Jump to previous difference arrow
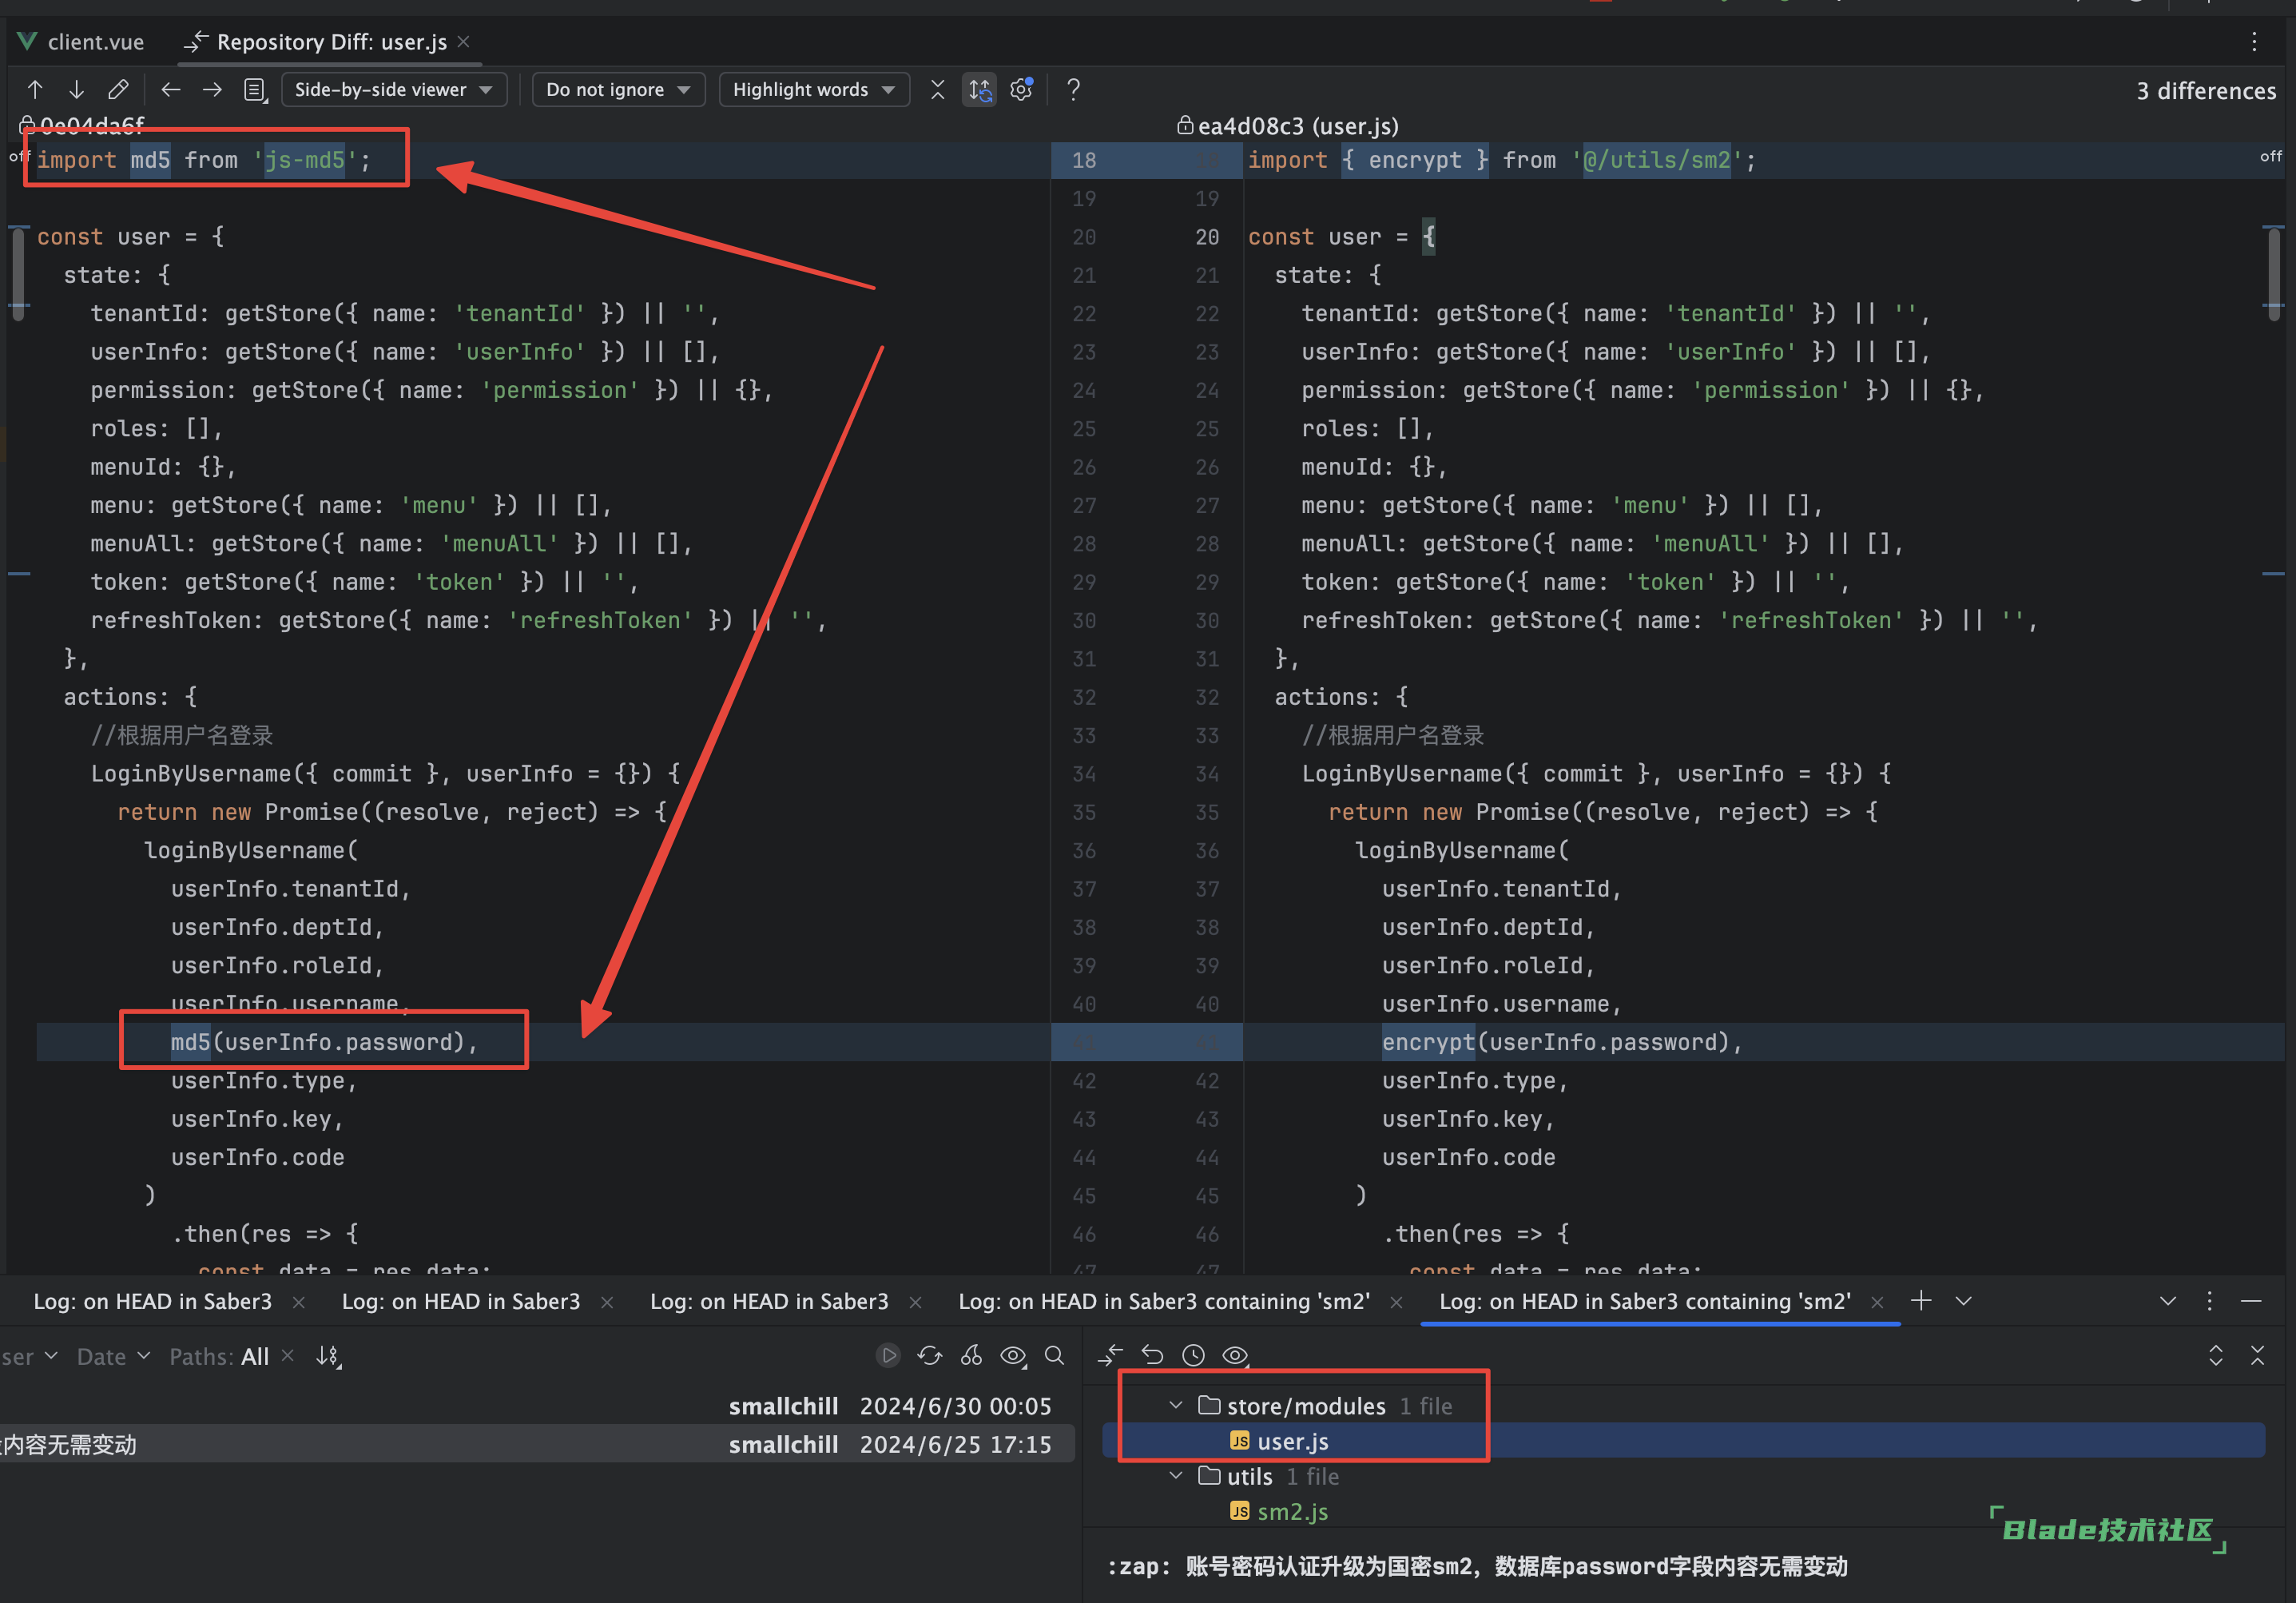Viewport: 2296px width, 1603px height. 35,90
